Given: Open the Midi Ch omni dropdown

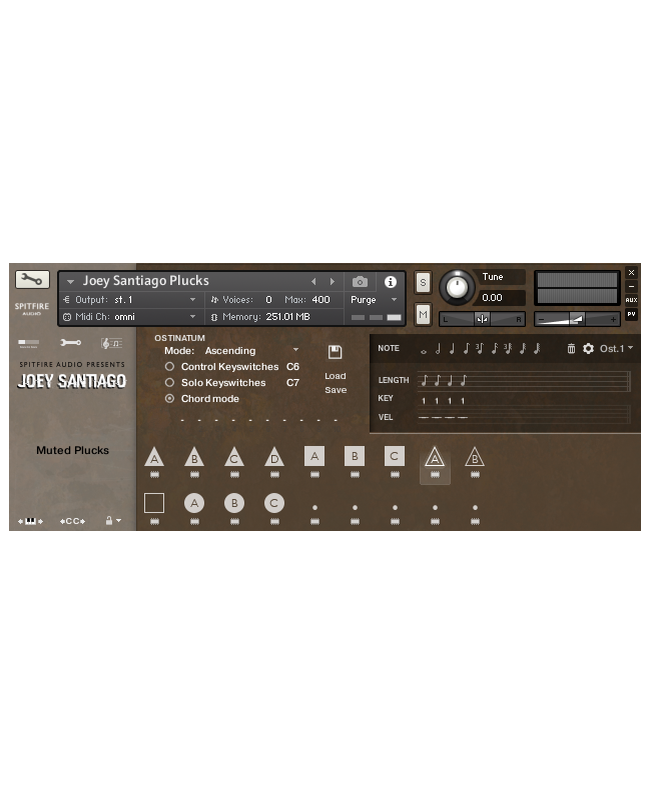Looking at the screenshot, I should [x=132, y=317].
